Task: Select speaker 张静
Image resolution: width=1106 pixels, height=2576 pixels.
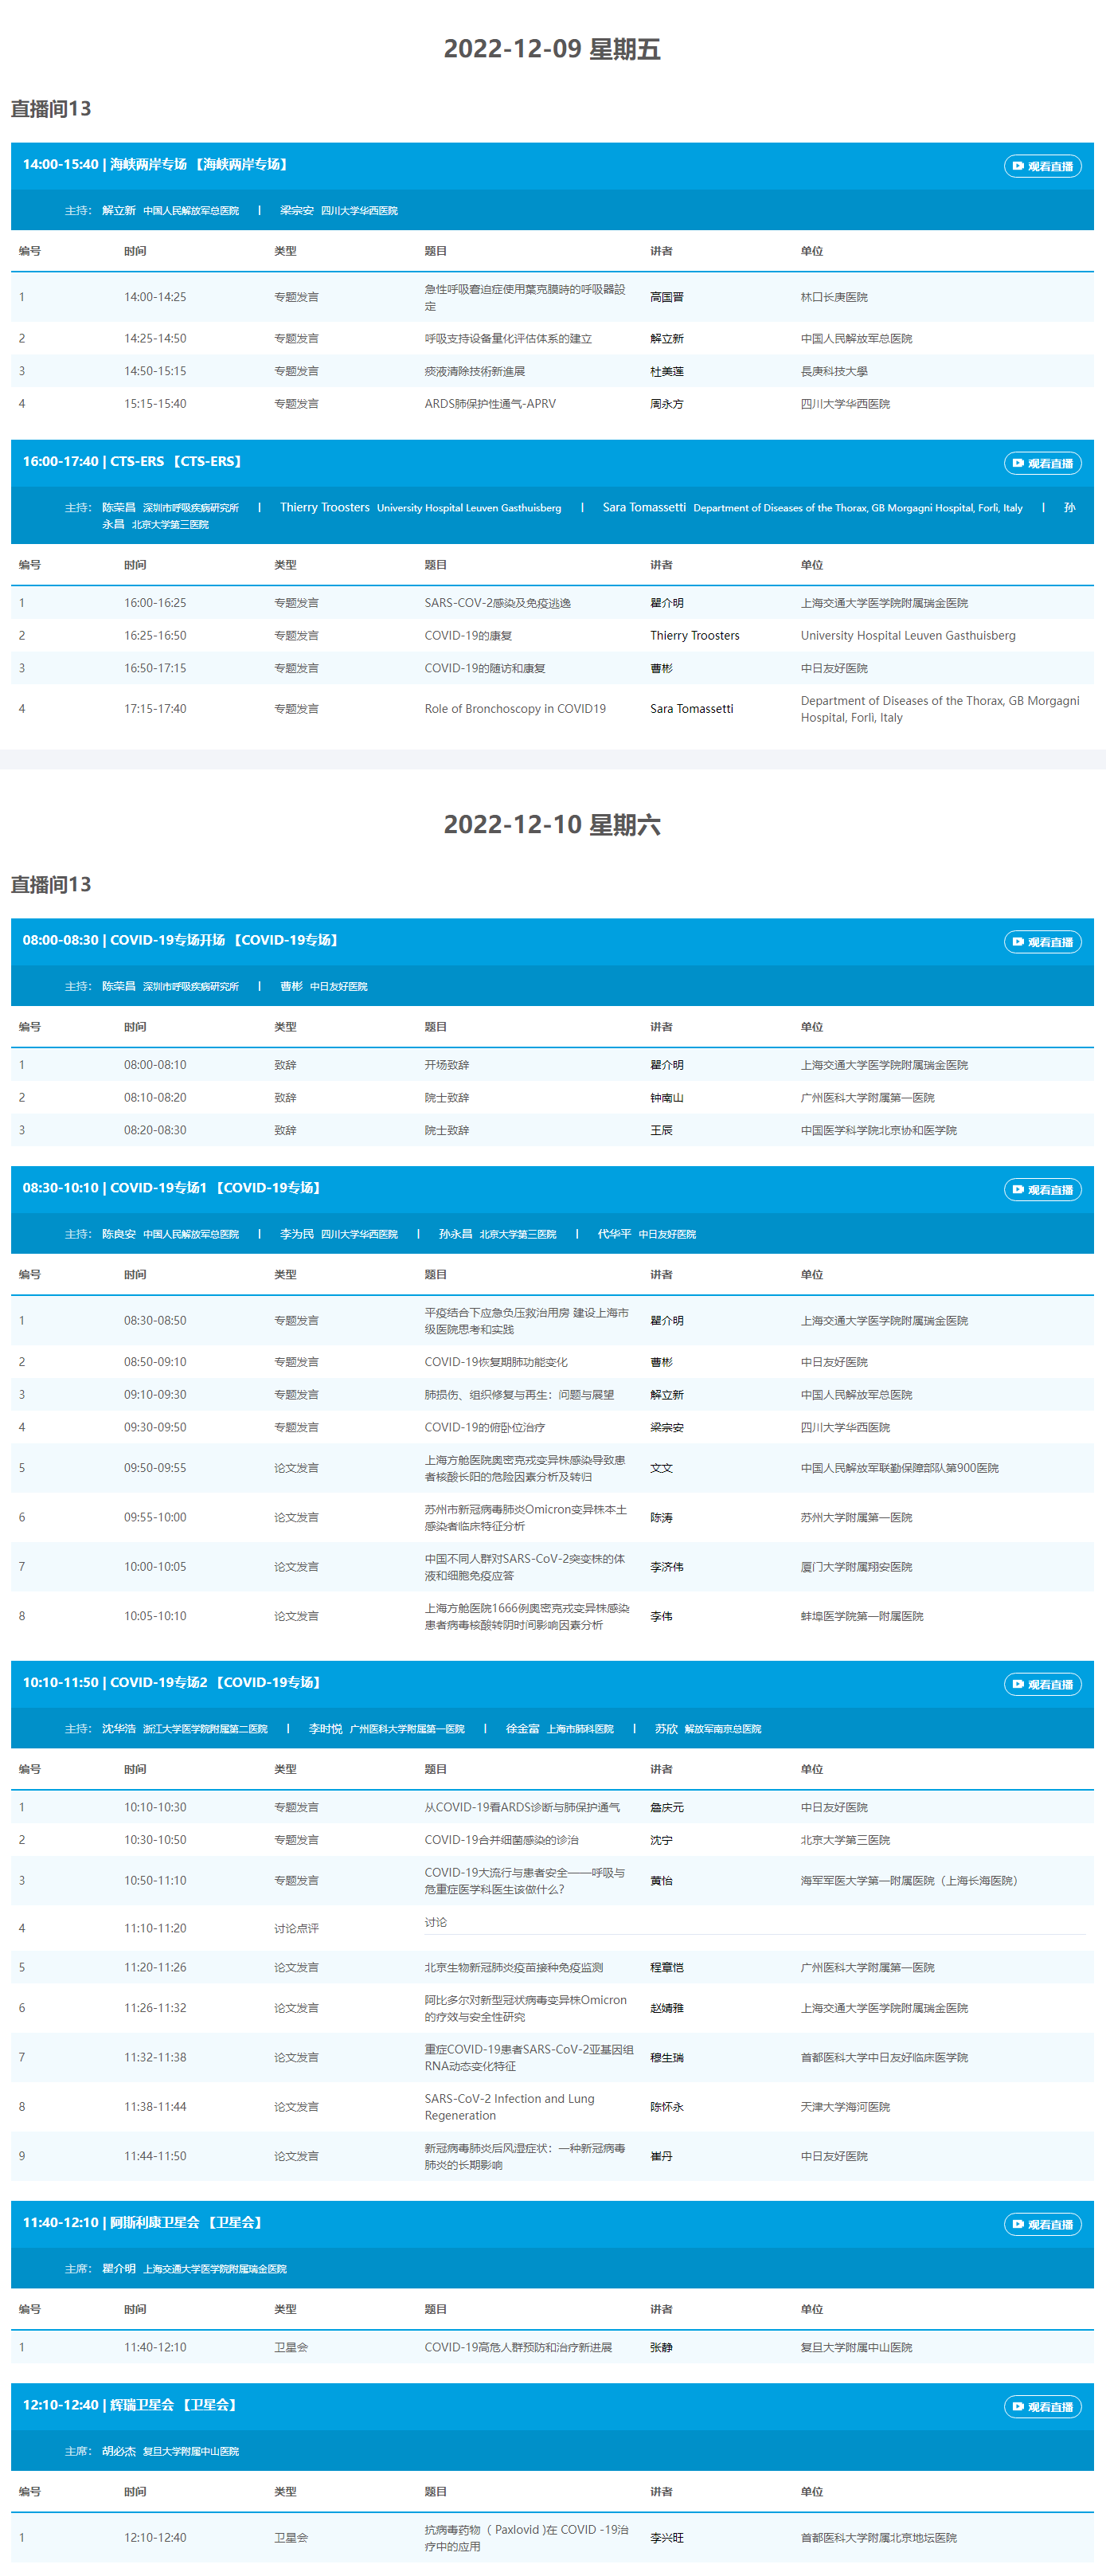Action: [661, 2348]
